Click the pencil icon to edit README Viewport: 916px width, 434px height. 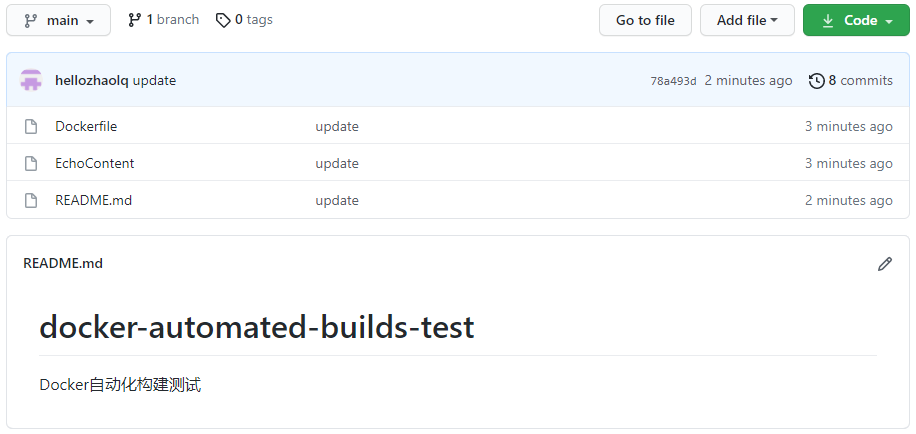(884, 264)
